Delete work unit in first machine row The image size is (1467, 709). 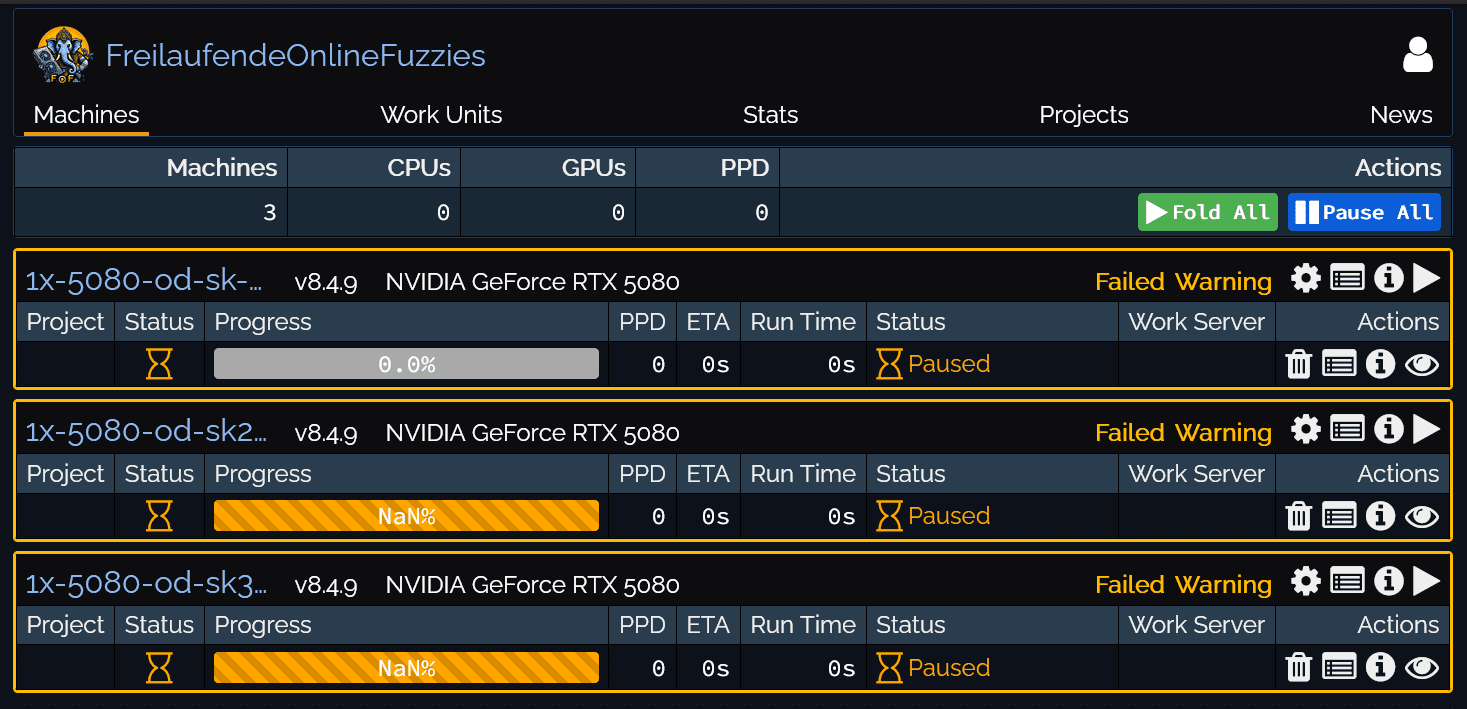click(1298, 364)
